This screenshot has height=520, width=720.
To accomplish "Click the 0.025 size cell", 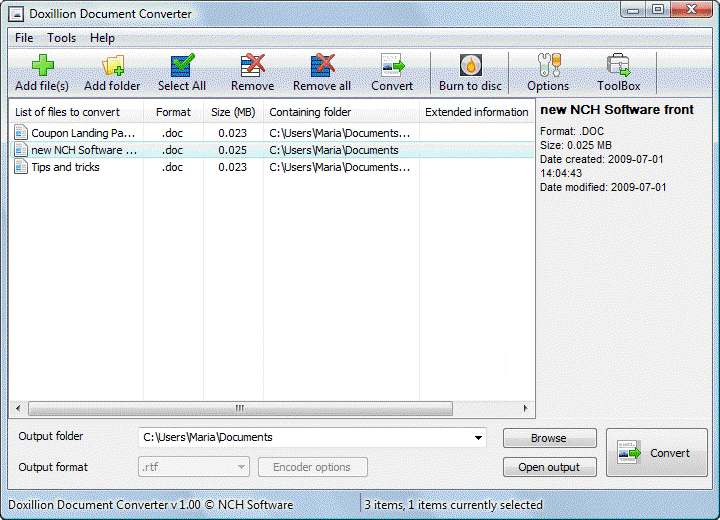I will (232, 150).
